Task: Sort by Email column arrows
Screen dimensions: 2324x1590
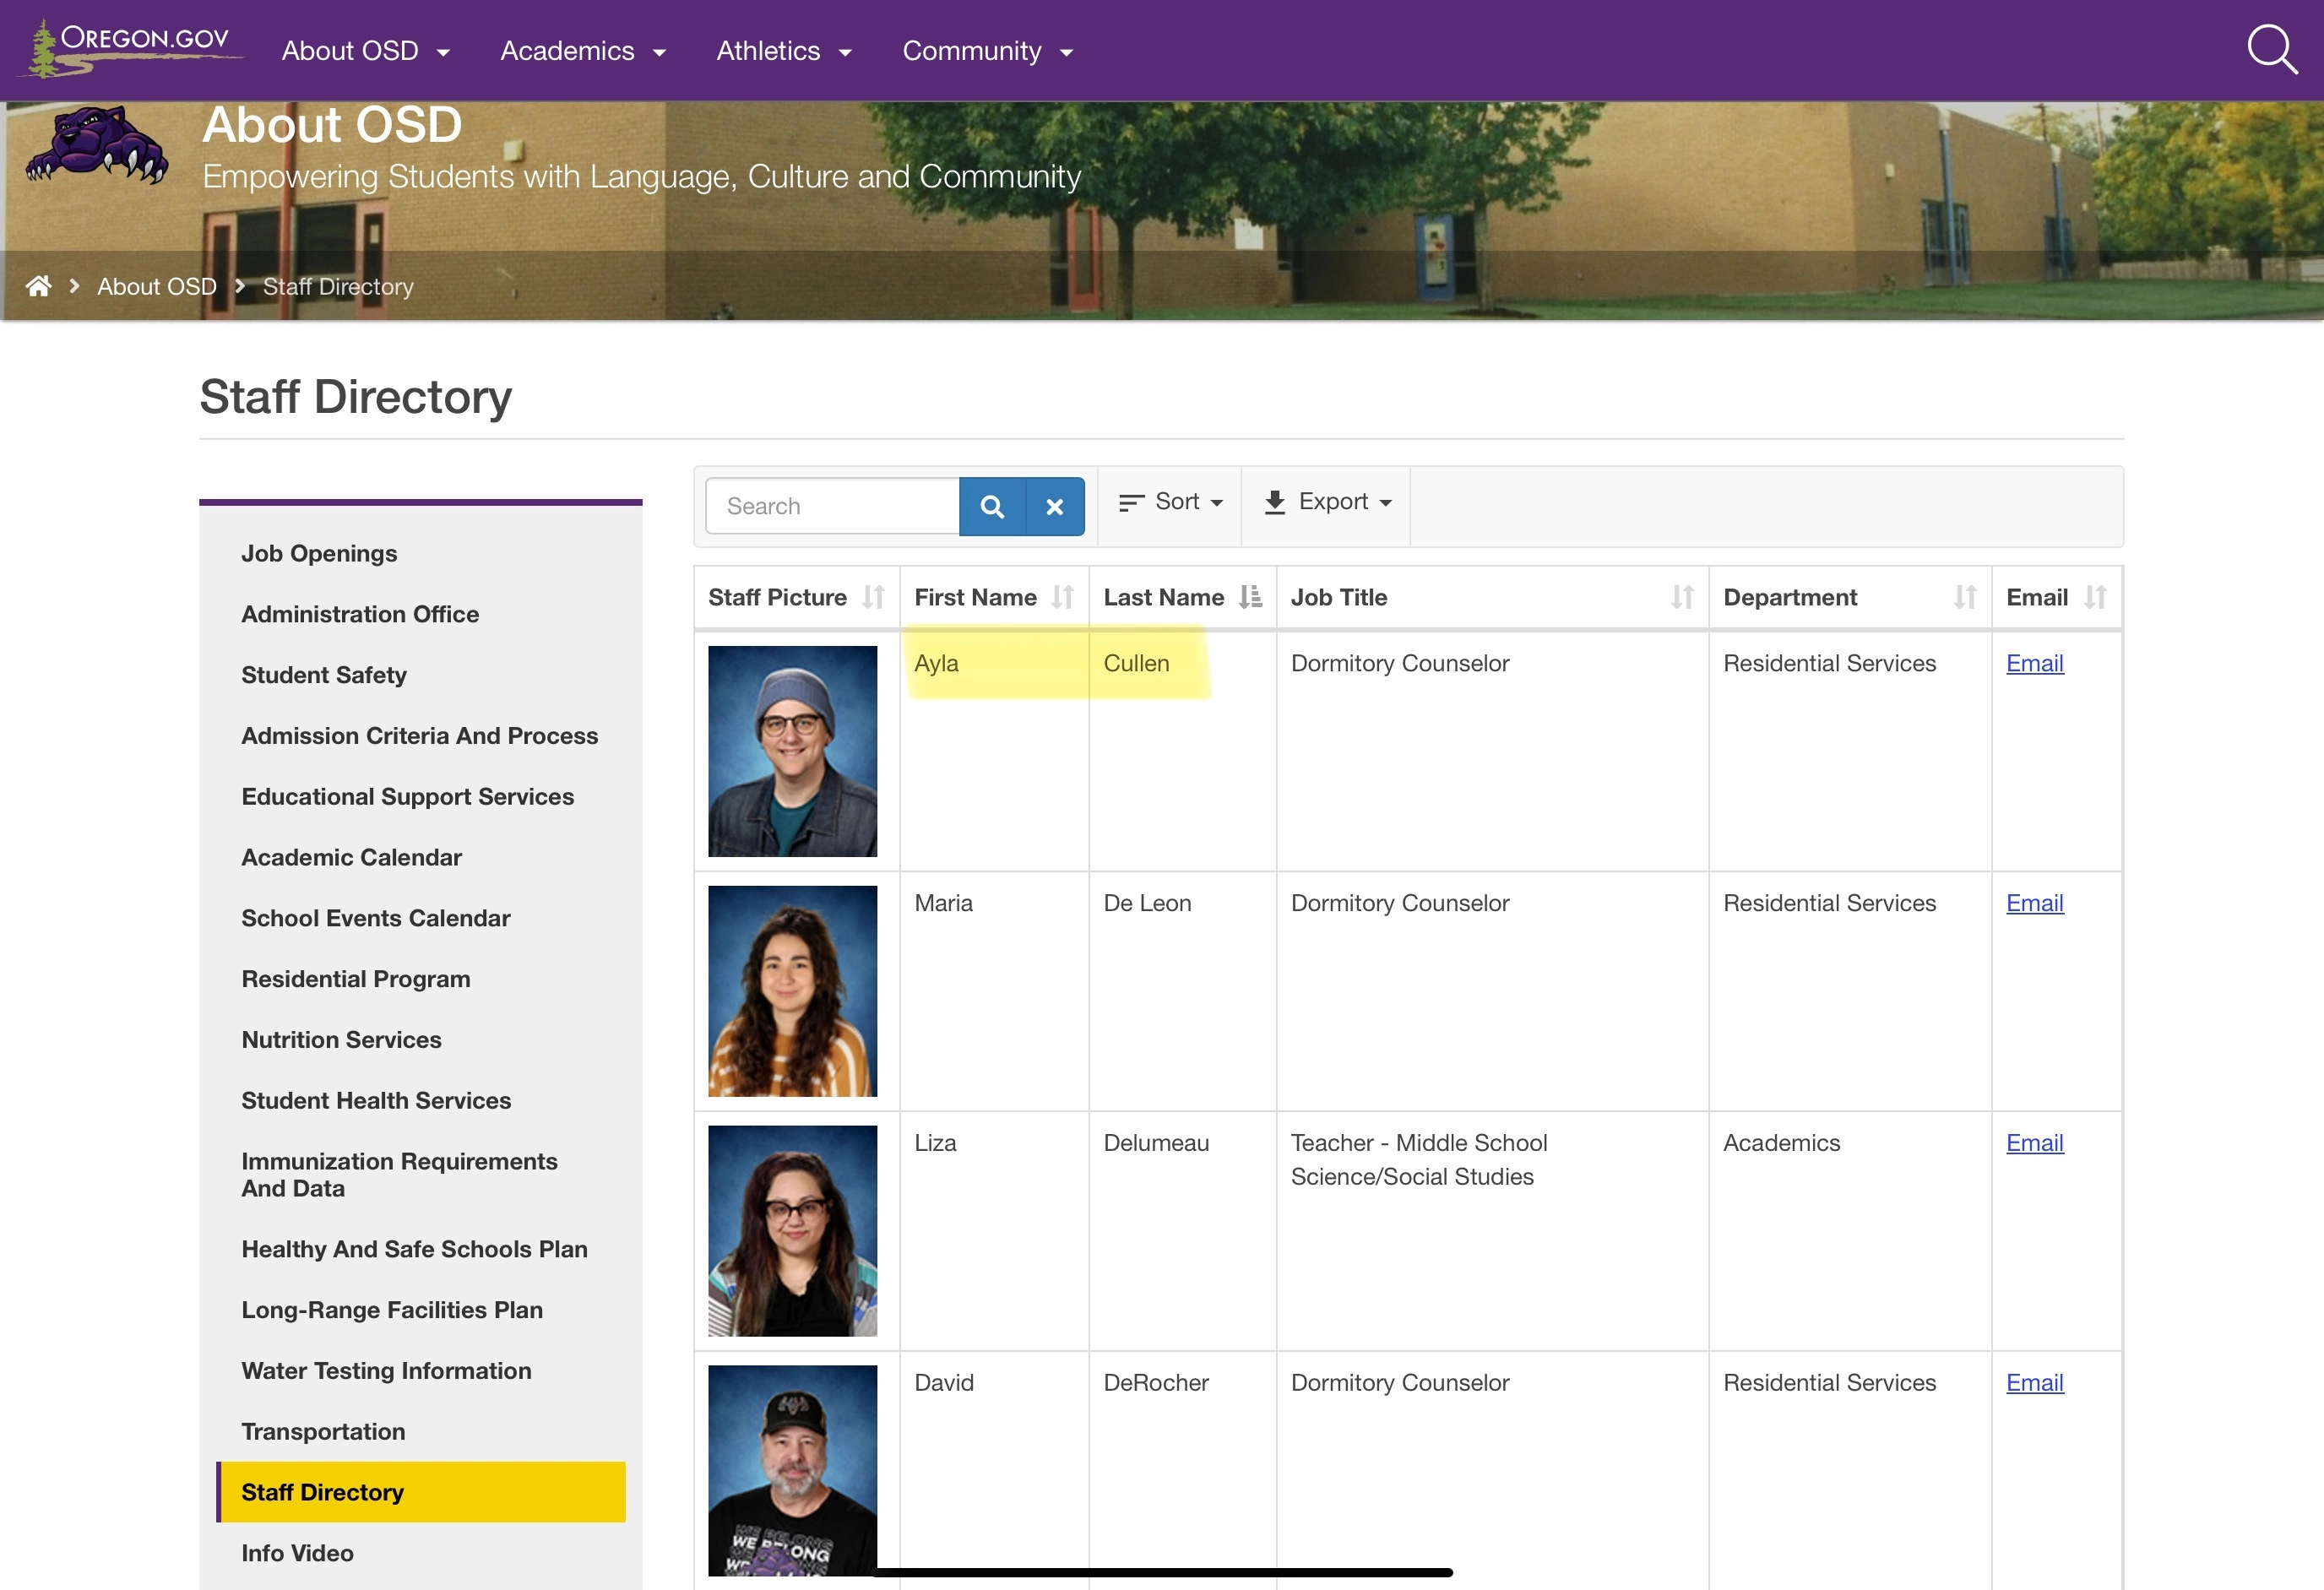Action: coord(2095,597)
